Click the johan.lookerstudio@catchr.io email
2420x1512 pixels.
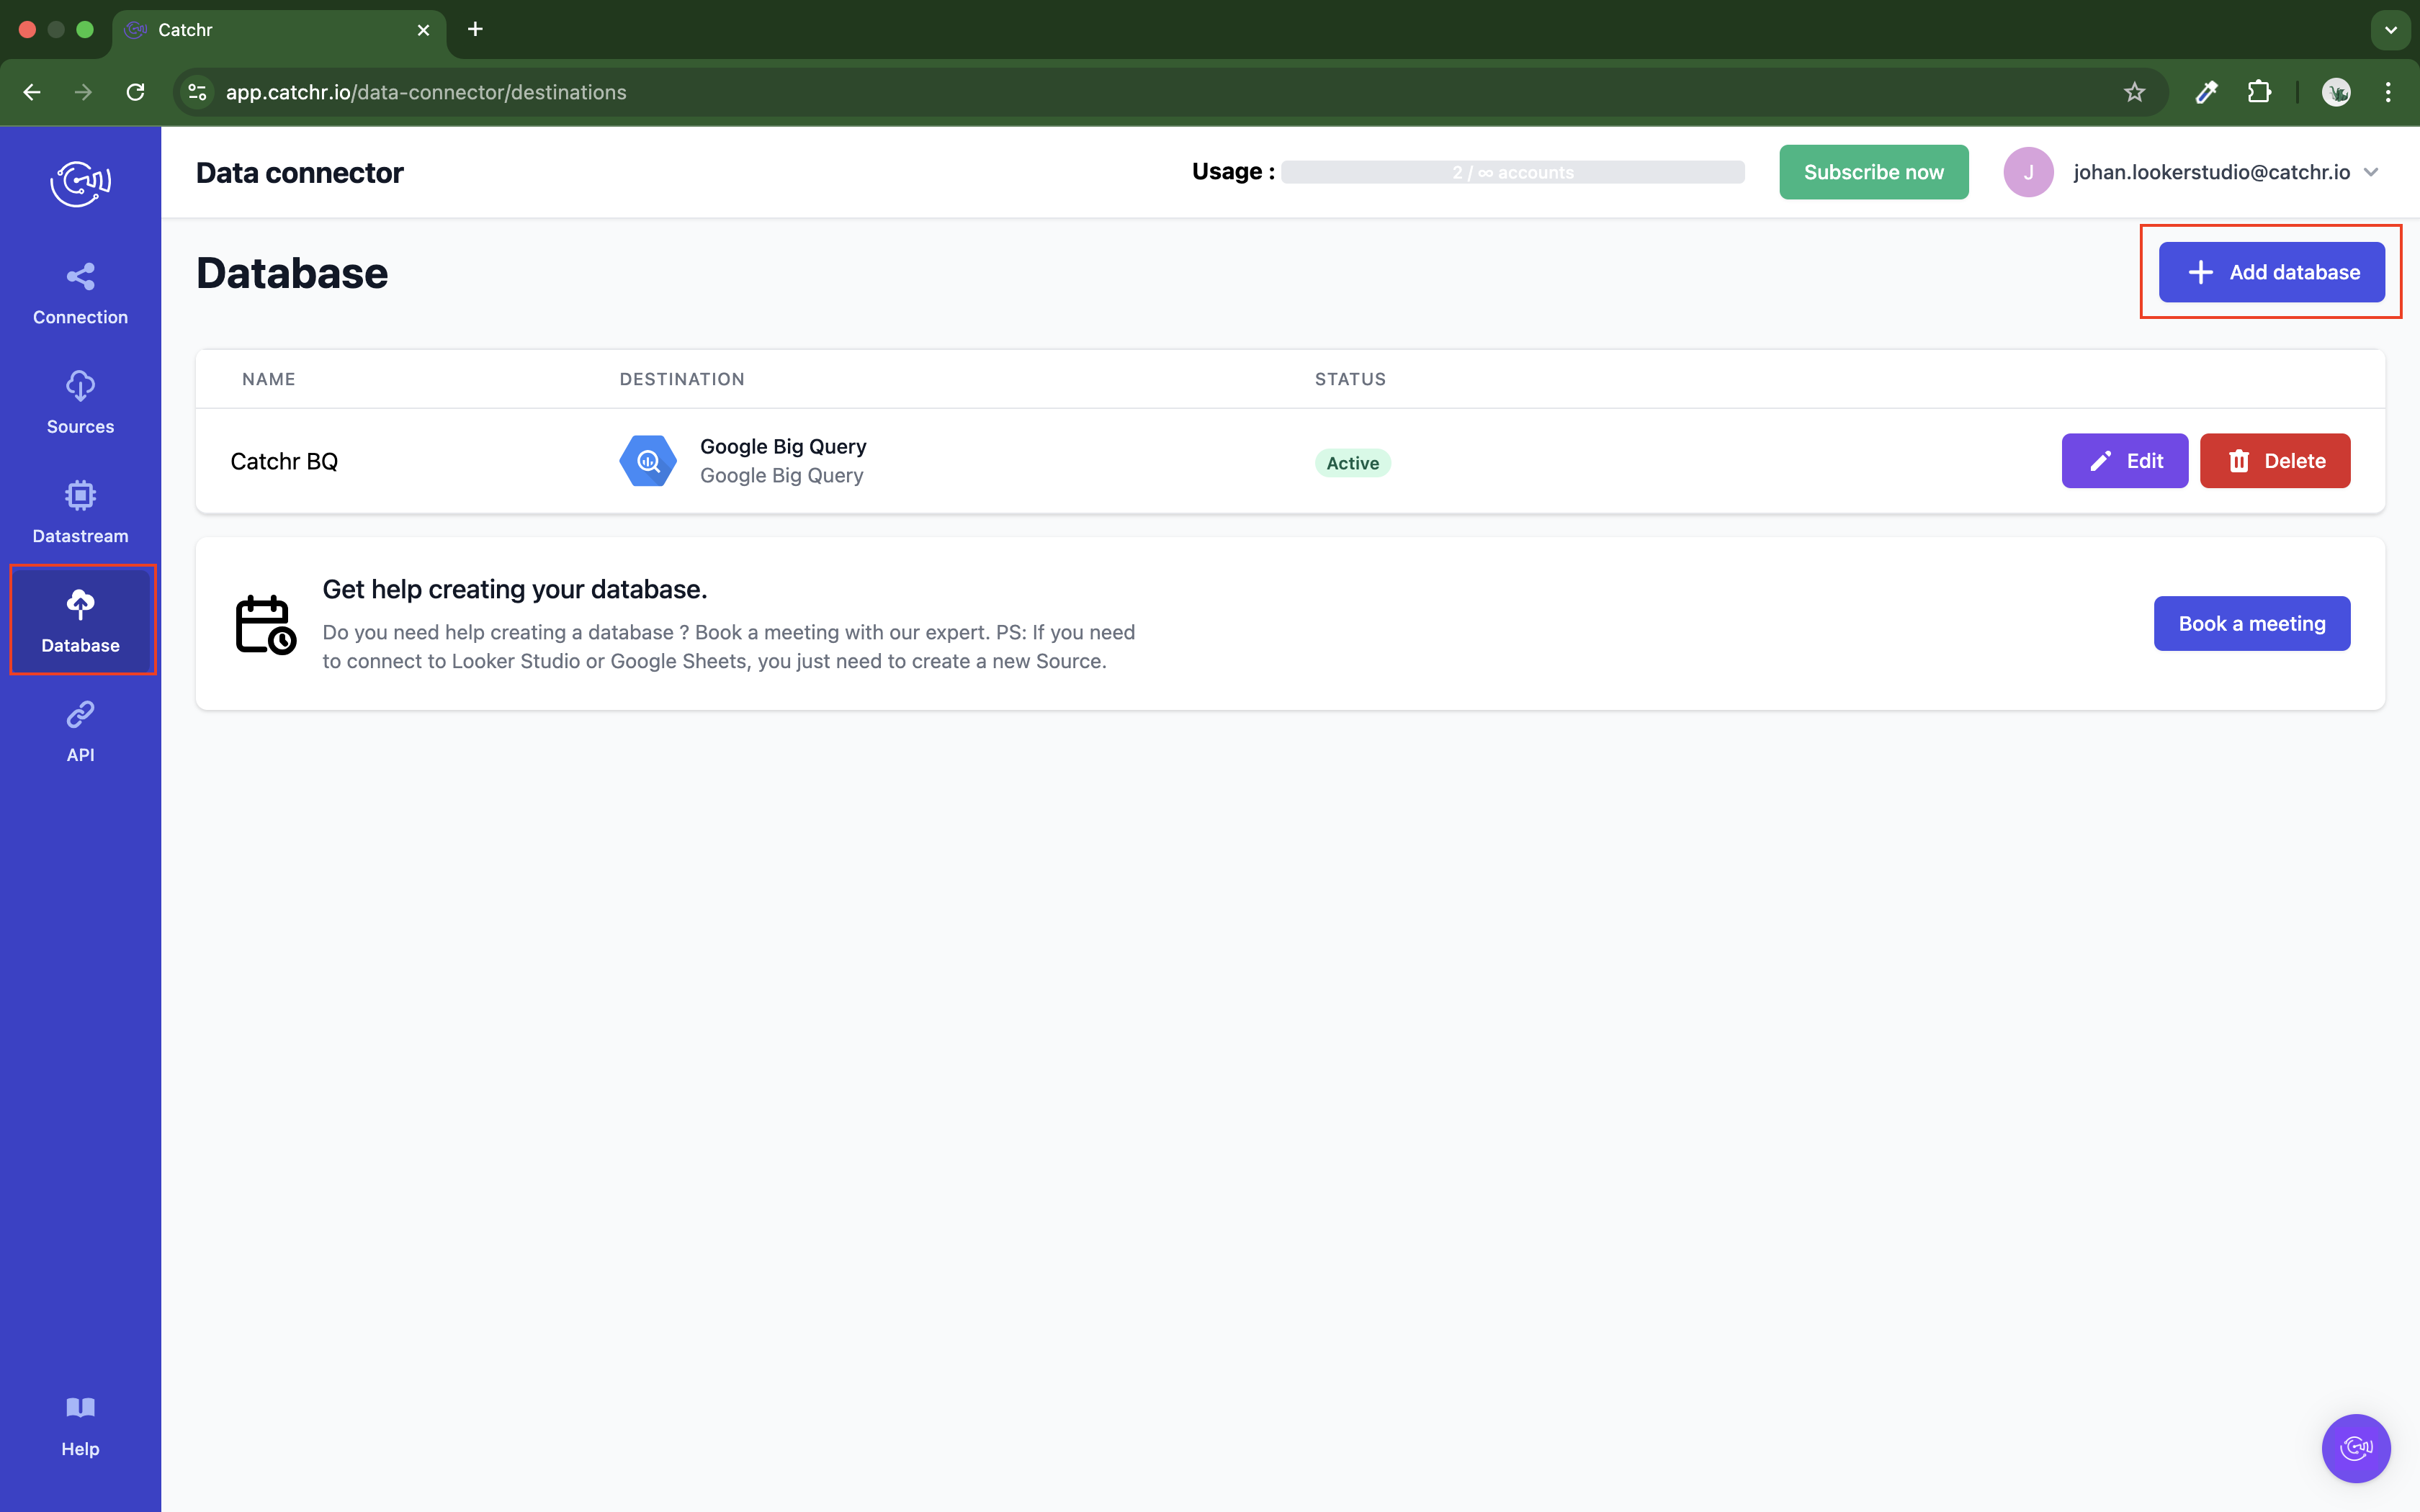coord(2211,172)
